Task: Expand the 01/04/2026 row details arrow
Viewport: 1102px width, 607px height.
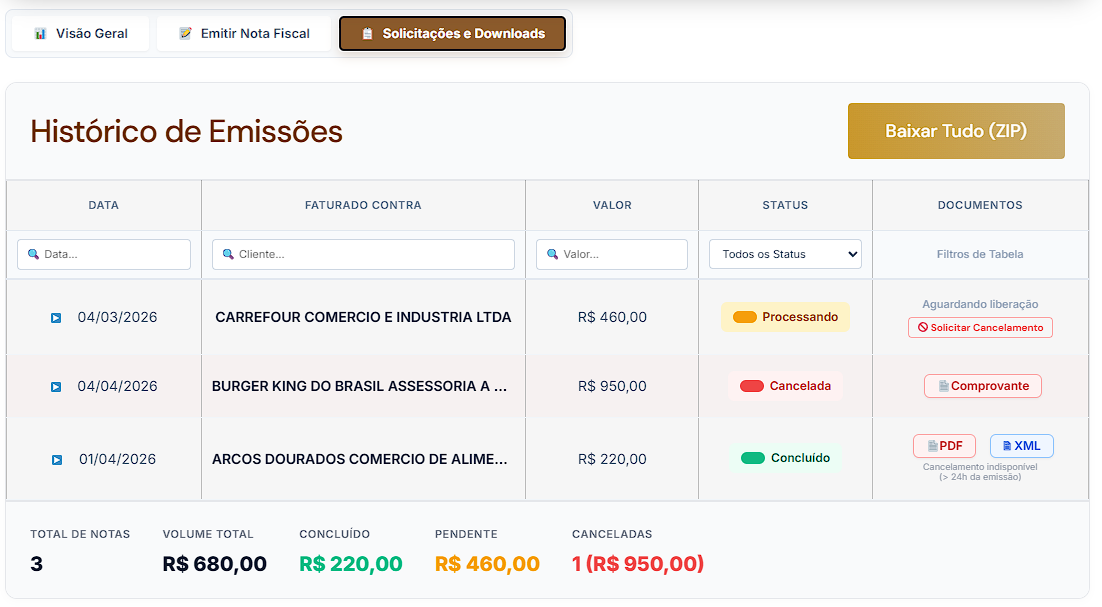Action: point(56,460)
